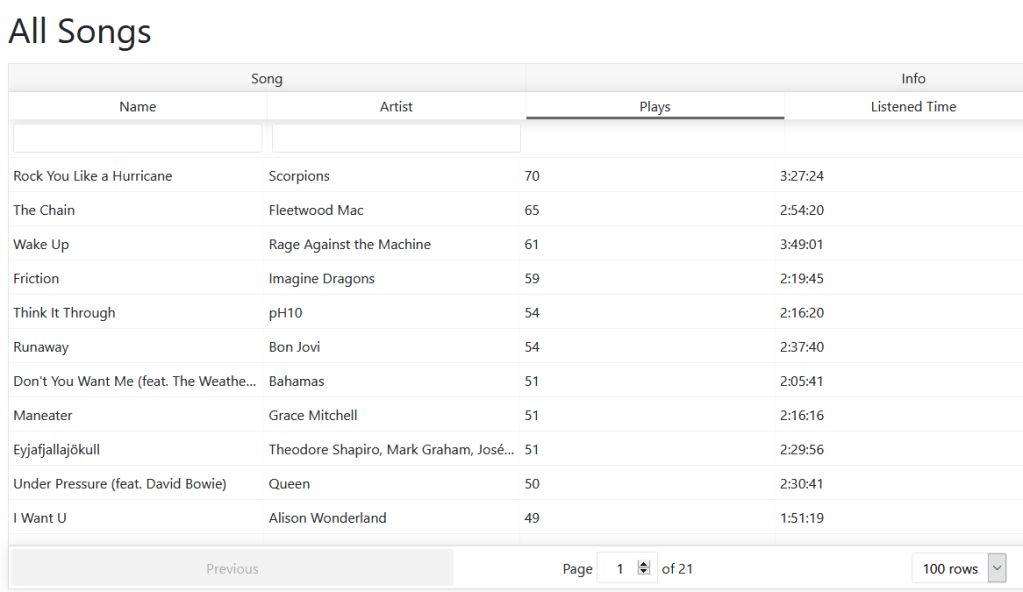The image size is (1023, 592).
Task: Select Under Pressure (feat. David Bowie) row
Action: point(120,484)
